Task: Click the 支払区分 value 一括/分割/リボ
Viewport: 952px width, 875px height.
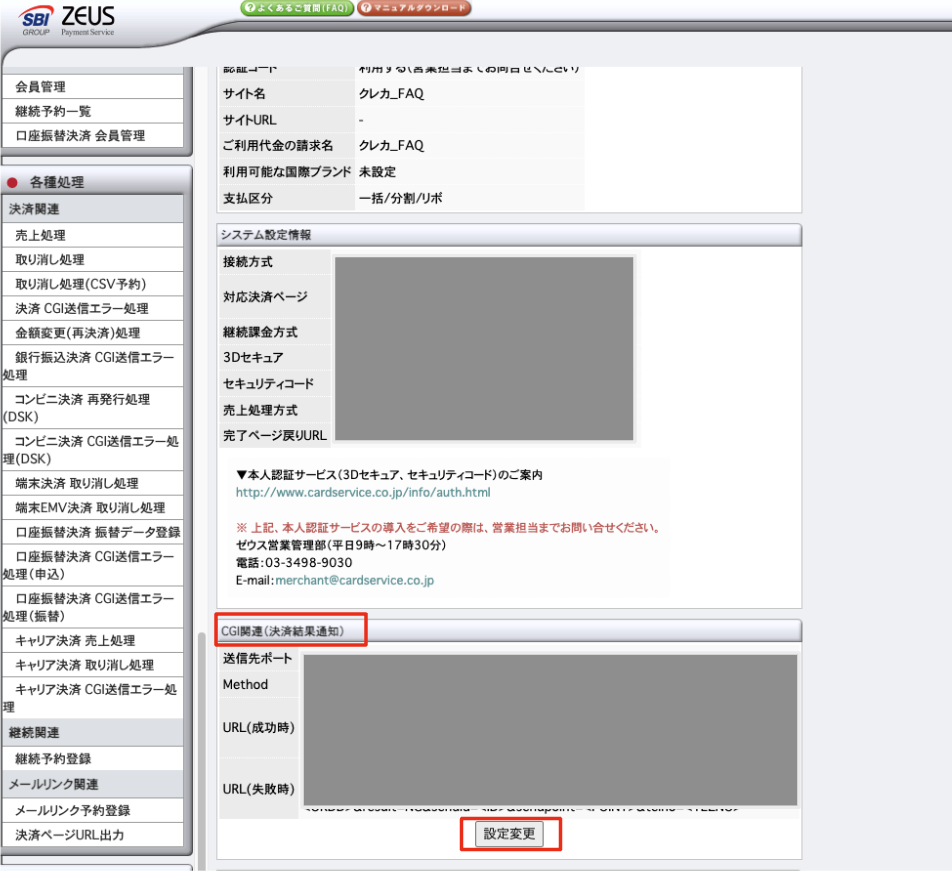Action: pos(400,198)
